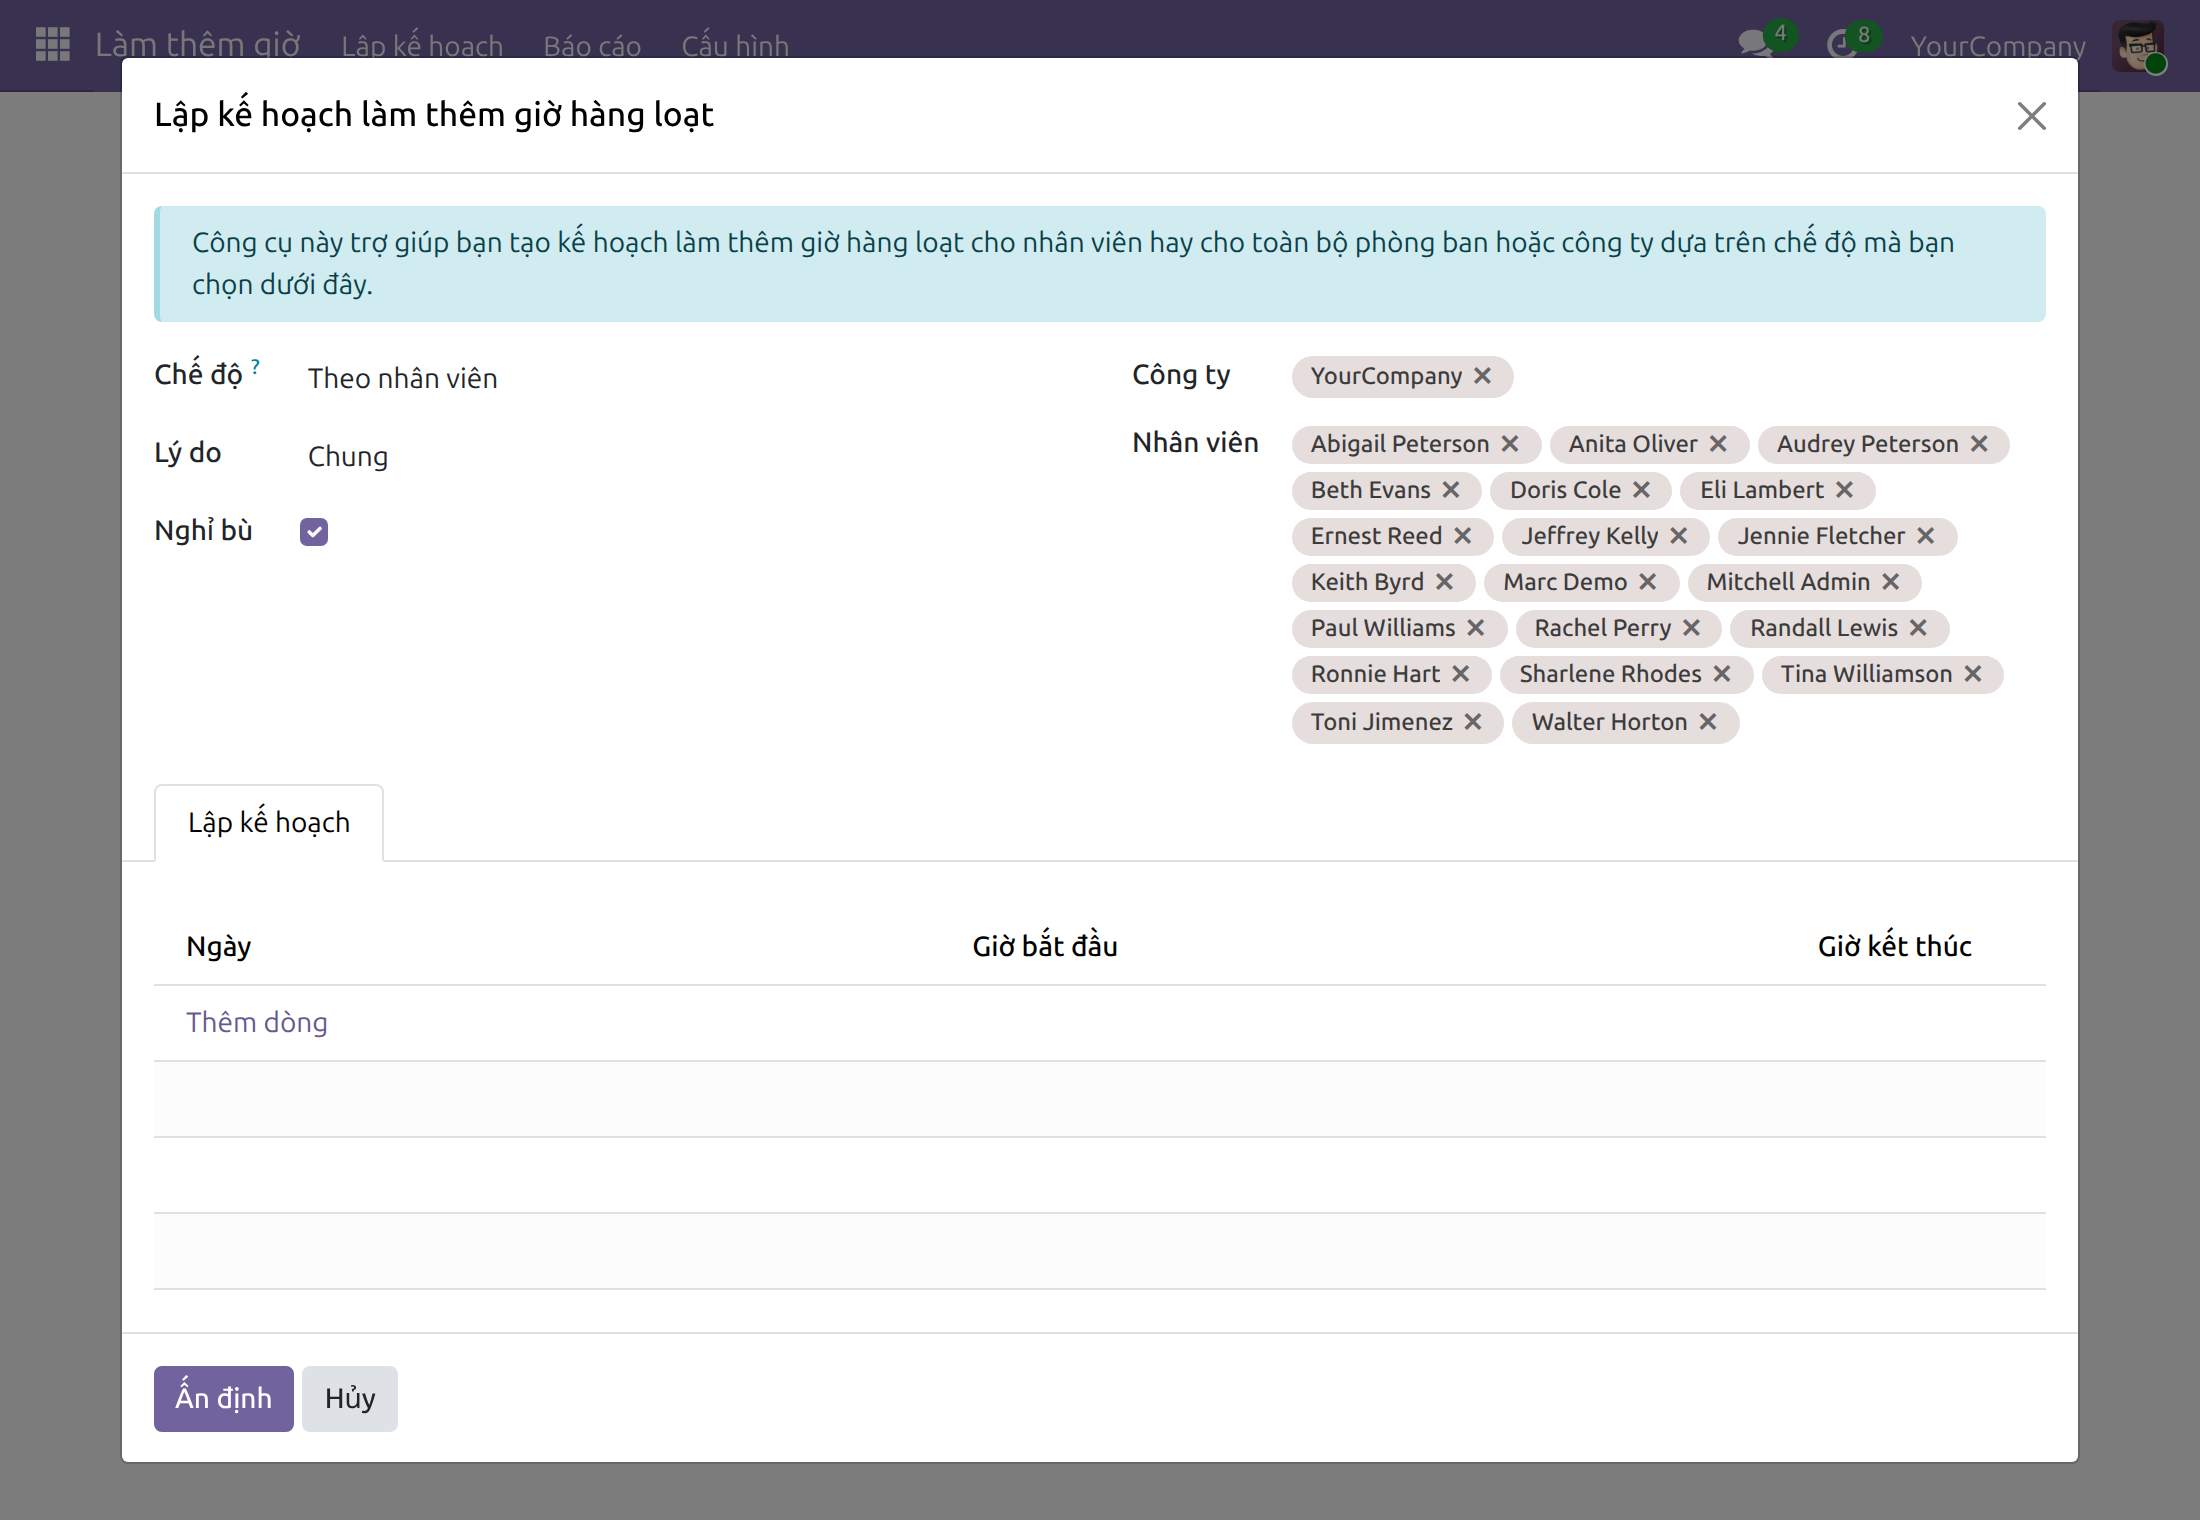This screenshot has width=2200, height=1520.
Task: Remove the Jennie Fletcher tag
Action: (1925, 536)
